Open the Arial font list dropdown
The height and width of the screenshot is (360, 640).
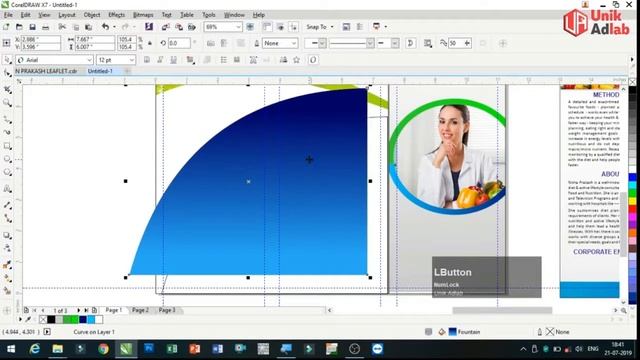89,60
